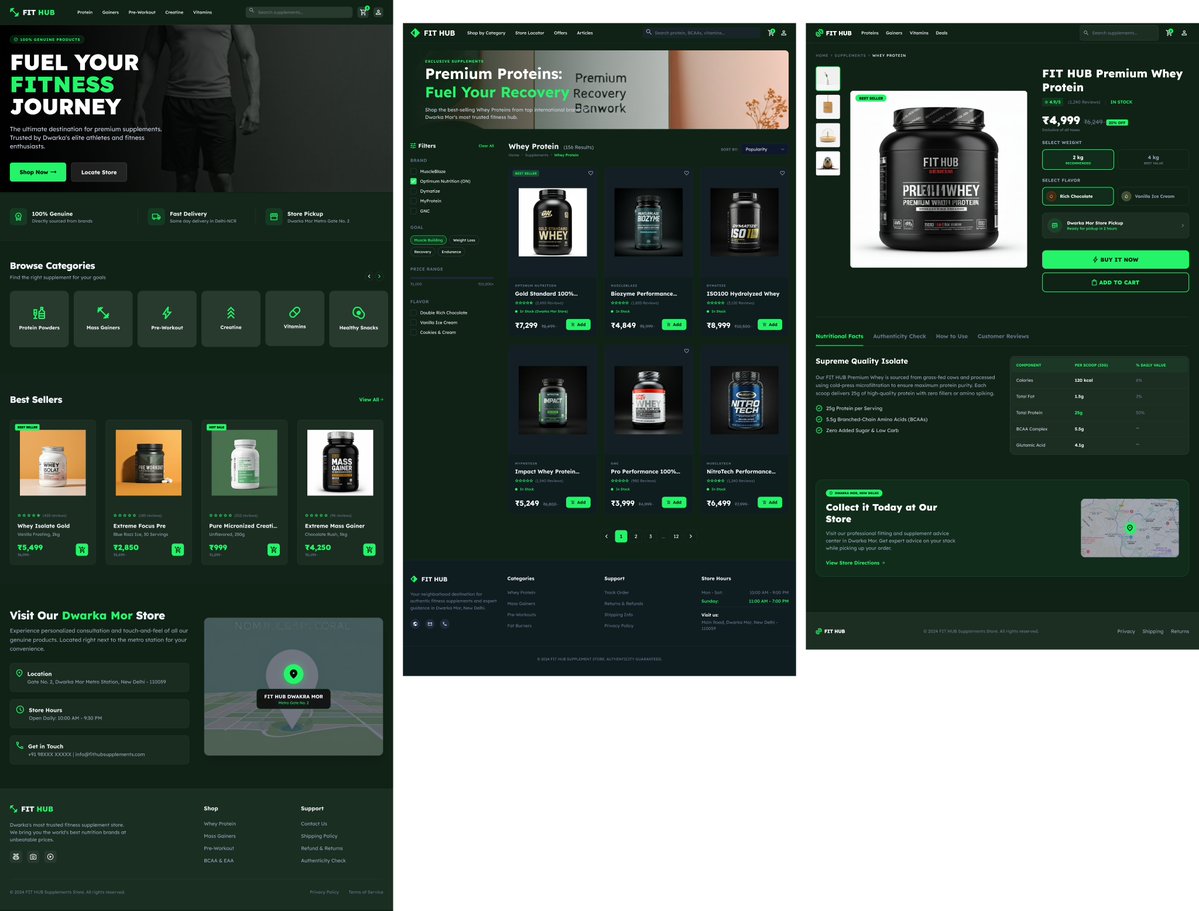Viewport: 1199px width, 911px height.
Task: Adjust the Price Range slider track
Action: point(452,278)
